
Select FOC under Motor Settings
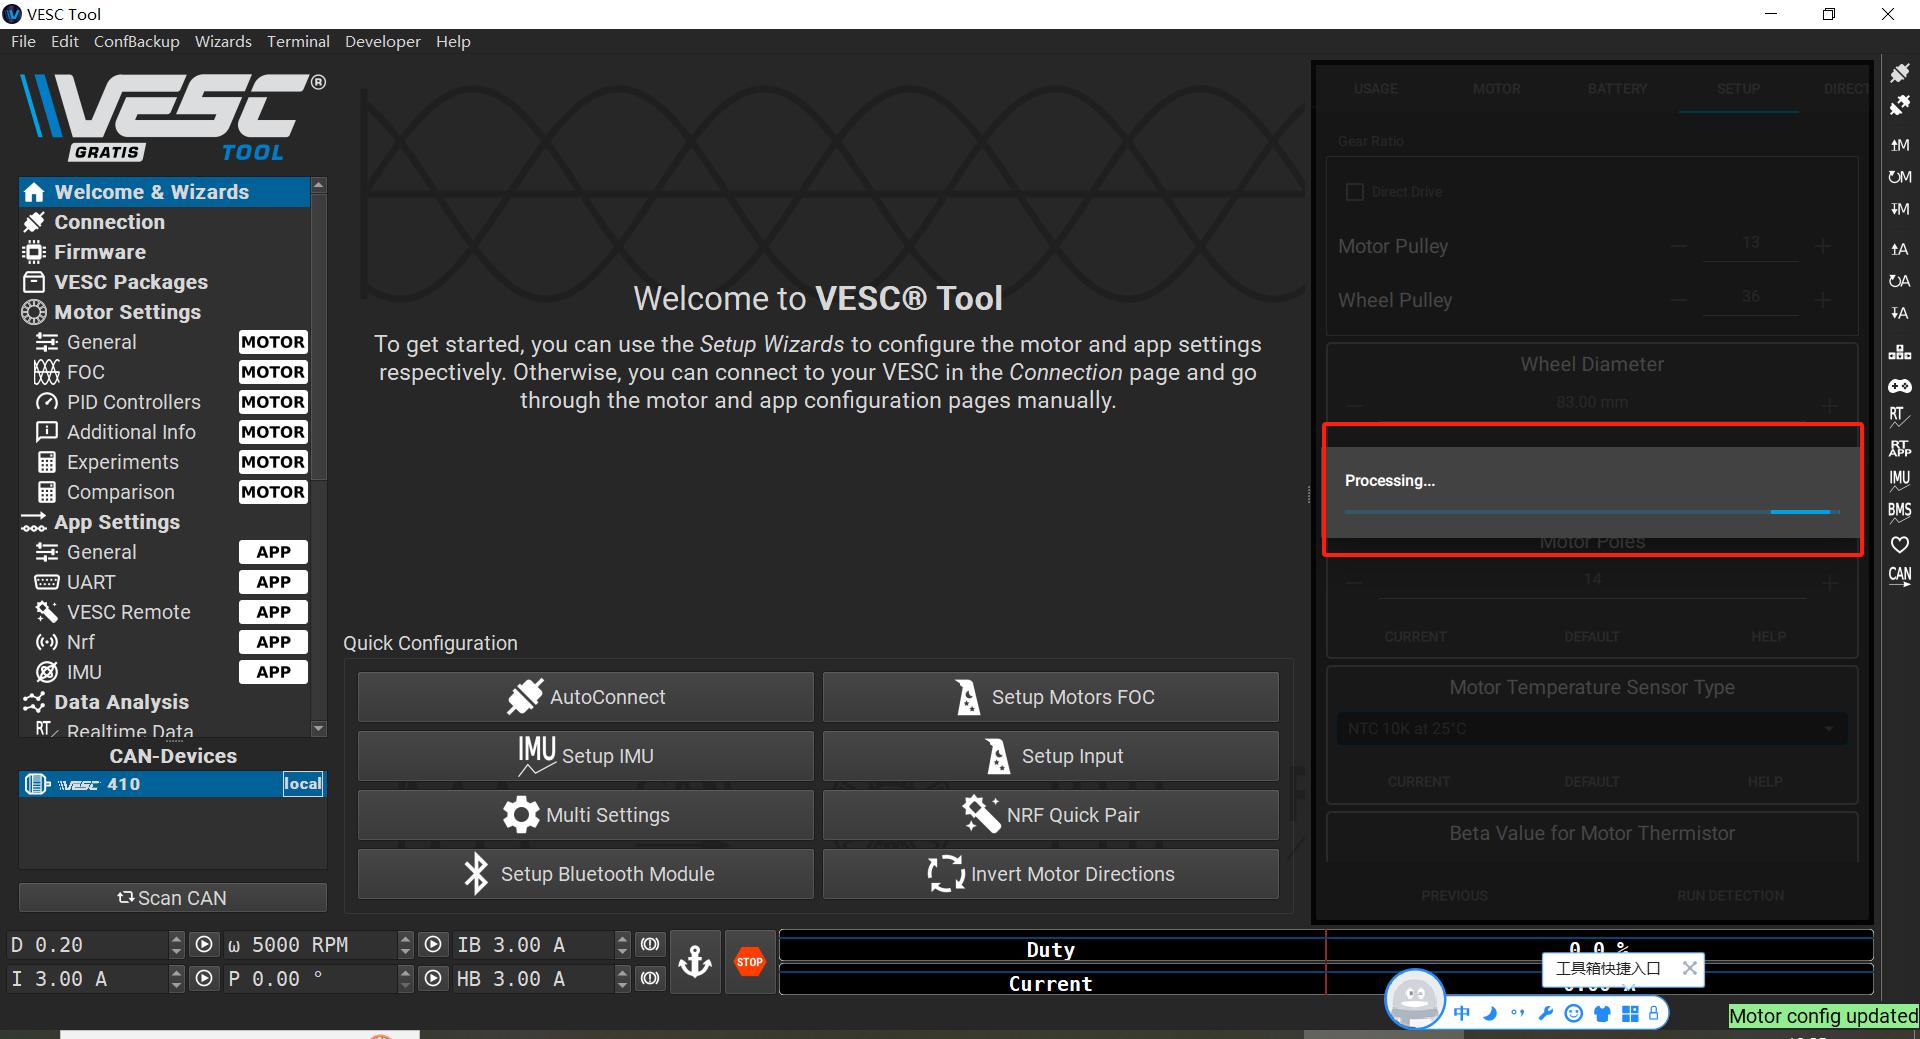(165, 372)
